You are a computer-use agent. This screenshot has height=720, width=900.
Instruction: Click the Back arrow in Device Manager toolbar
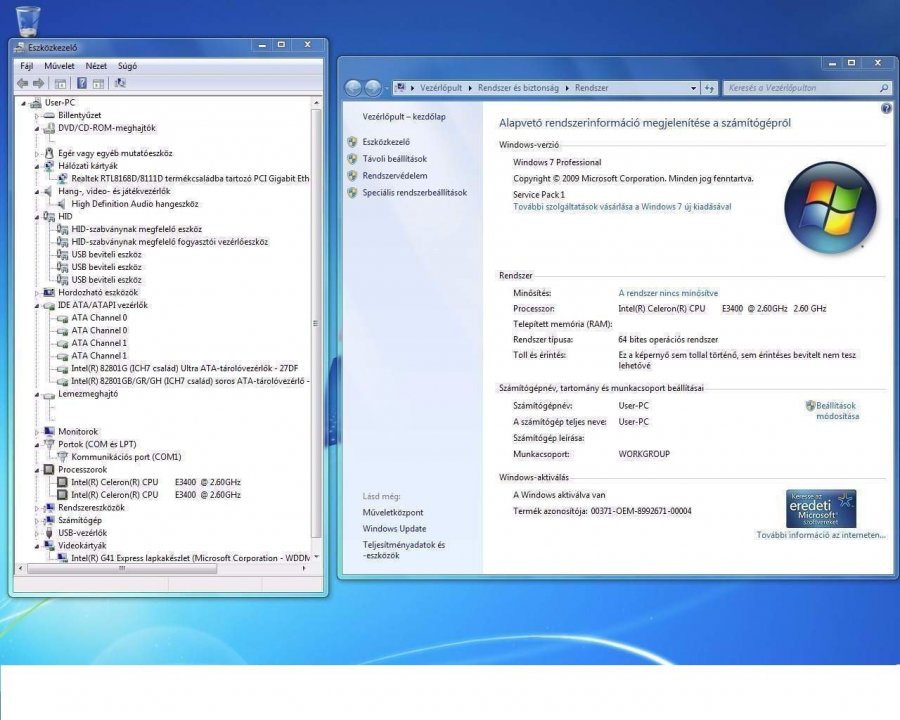[22, 83]
